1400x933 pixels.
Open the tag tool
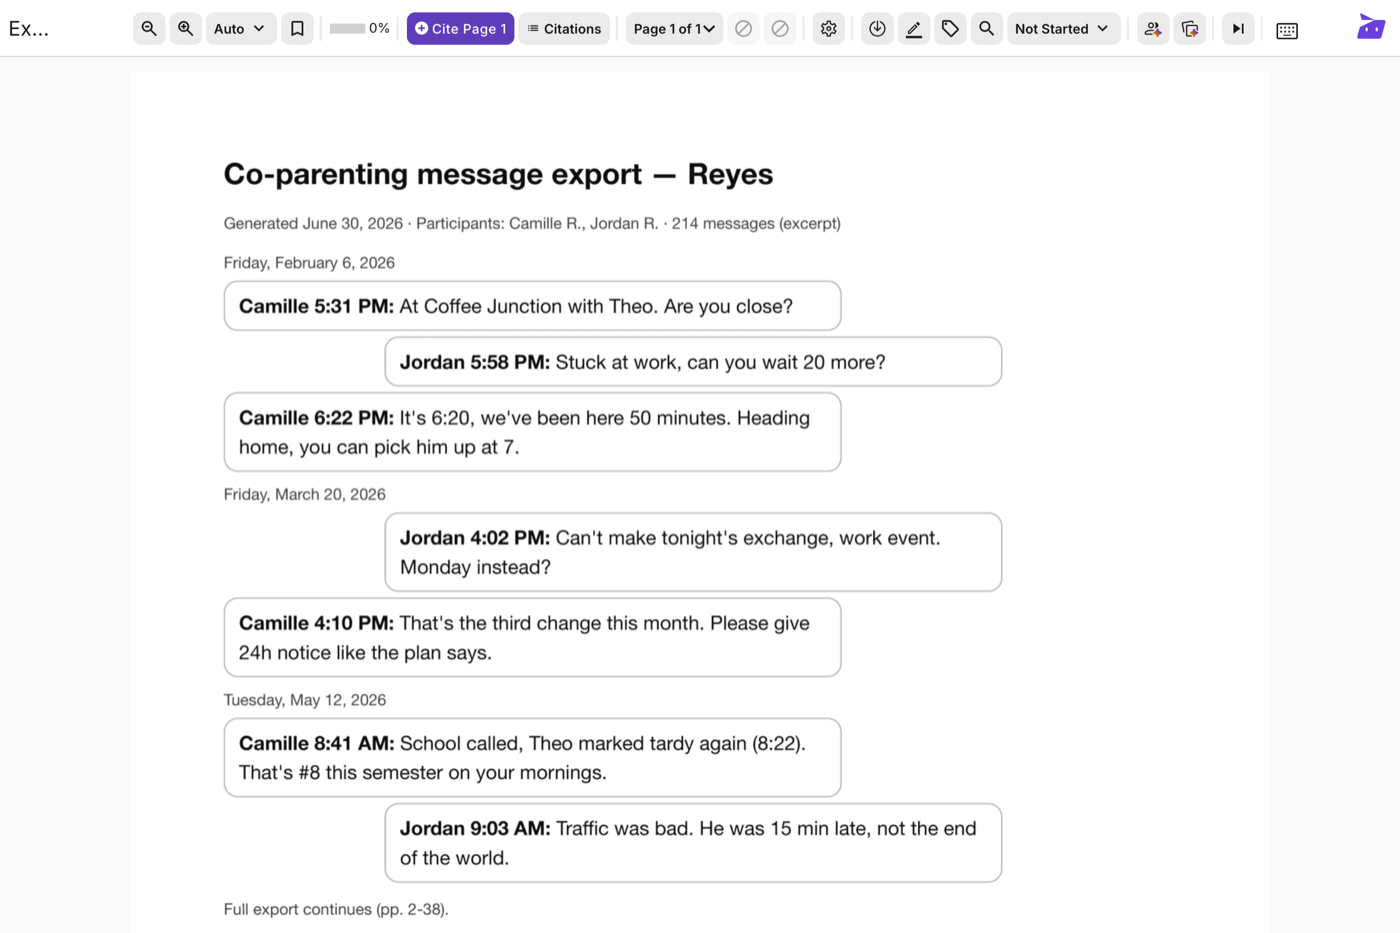coord(950,29)
